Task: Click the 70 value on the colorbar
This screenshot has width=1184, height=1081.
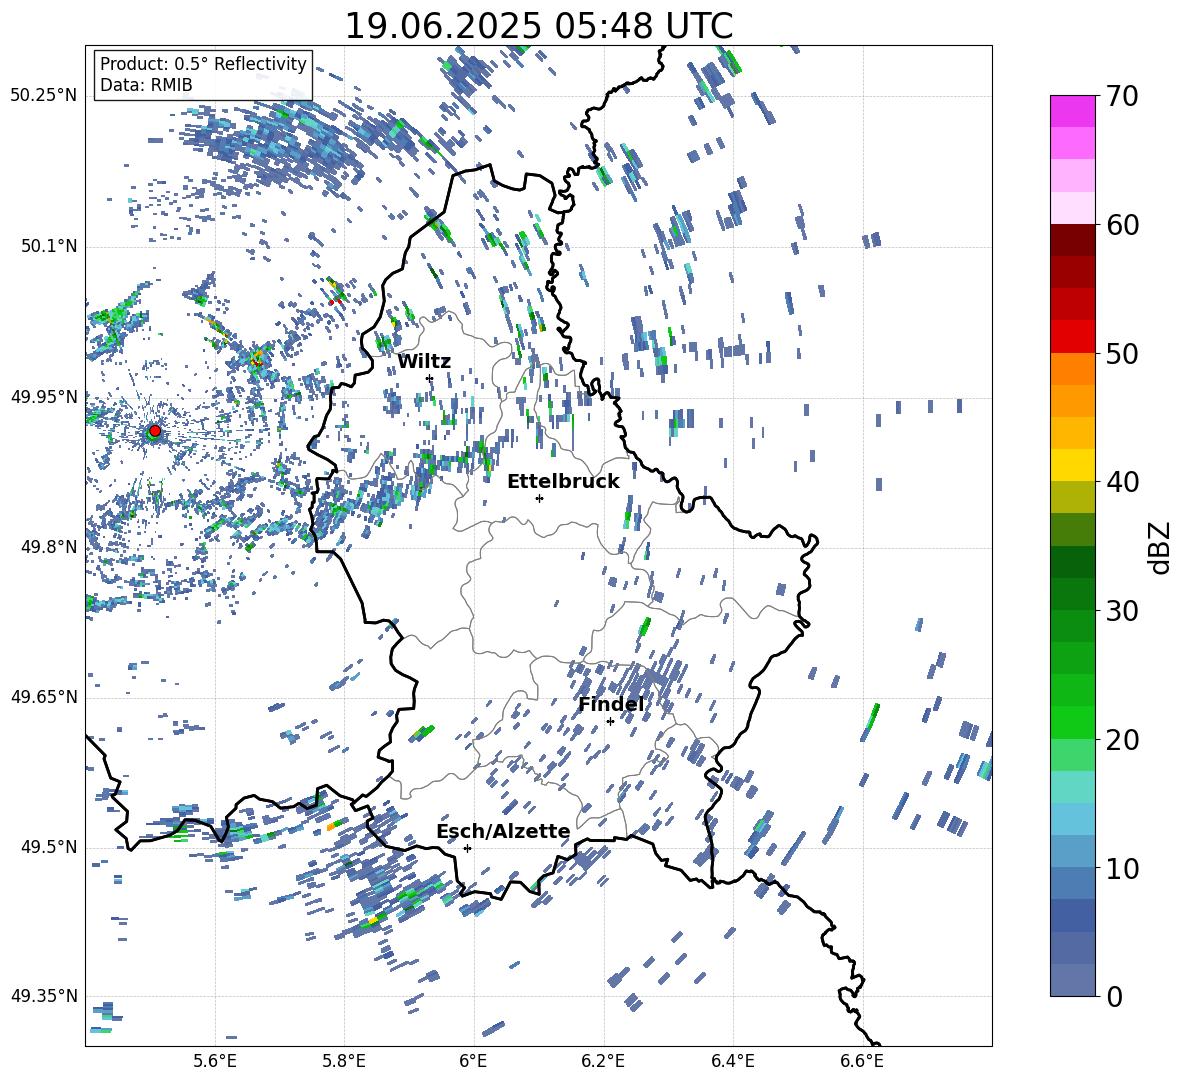Action: click(1122, 96)
